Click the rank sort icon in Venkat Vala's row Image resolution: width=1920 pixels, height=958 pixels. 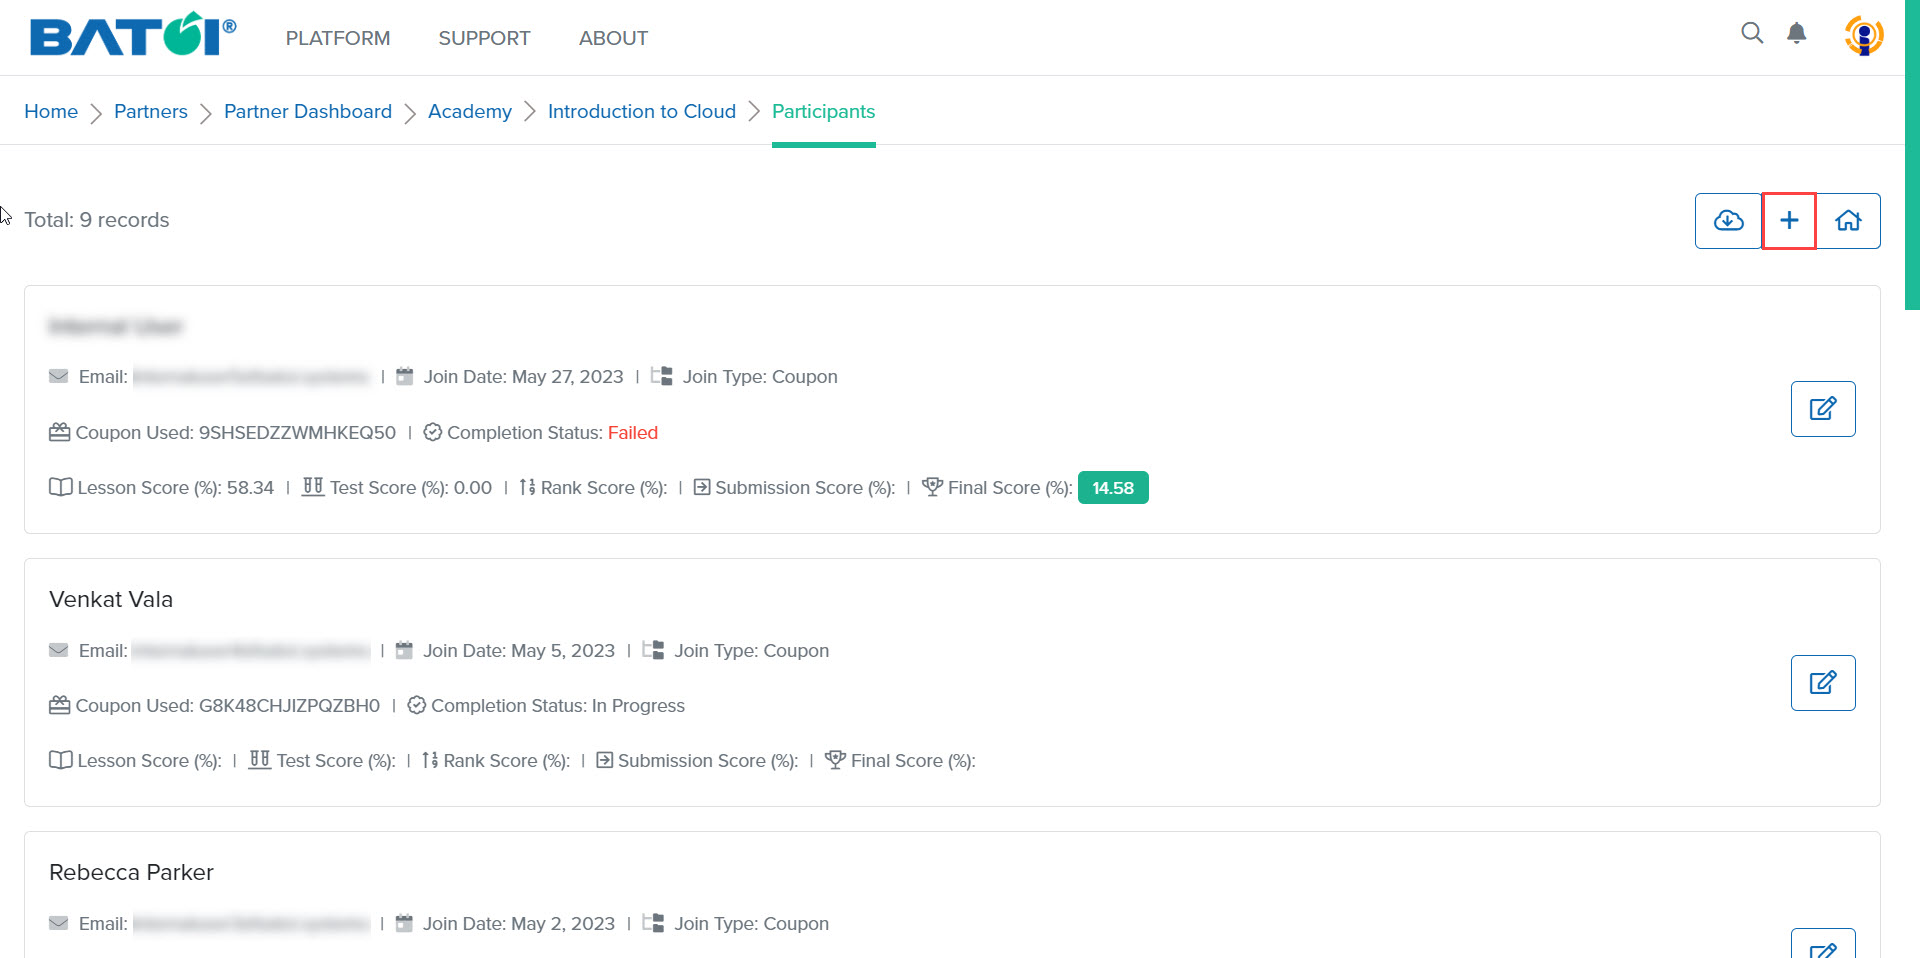[430, 760]
